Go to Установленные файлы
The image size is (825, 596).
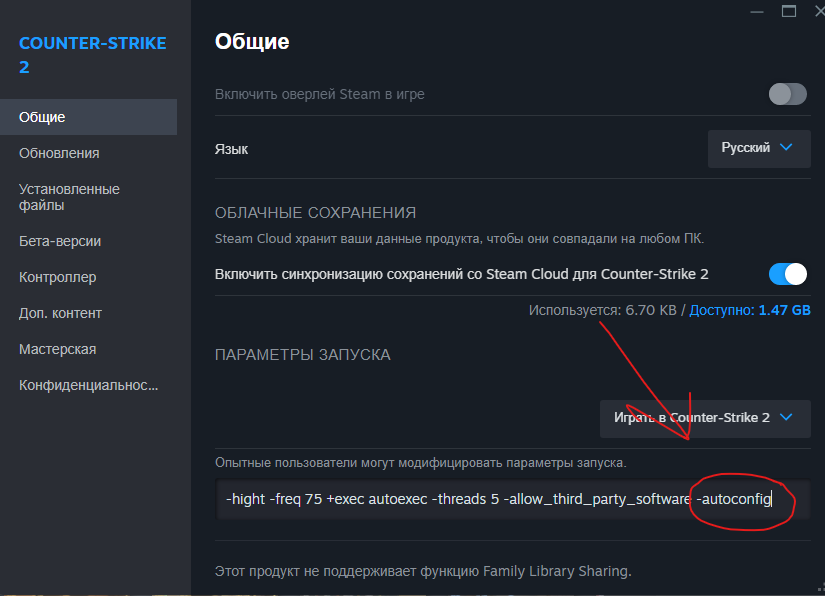point(69,197)
